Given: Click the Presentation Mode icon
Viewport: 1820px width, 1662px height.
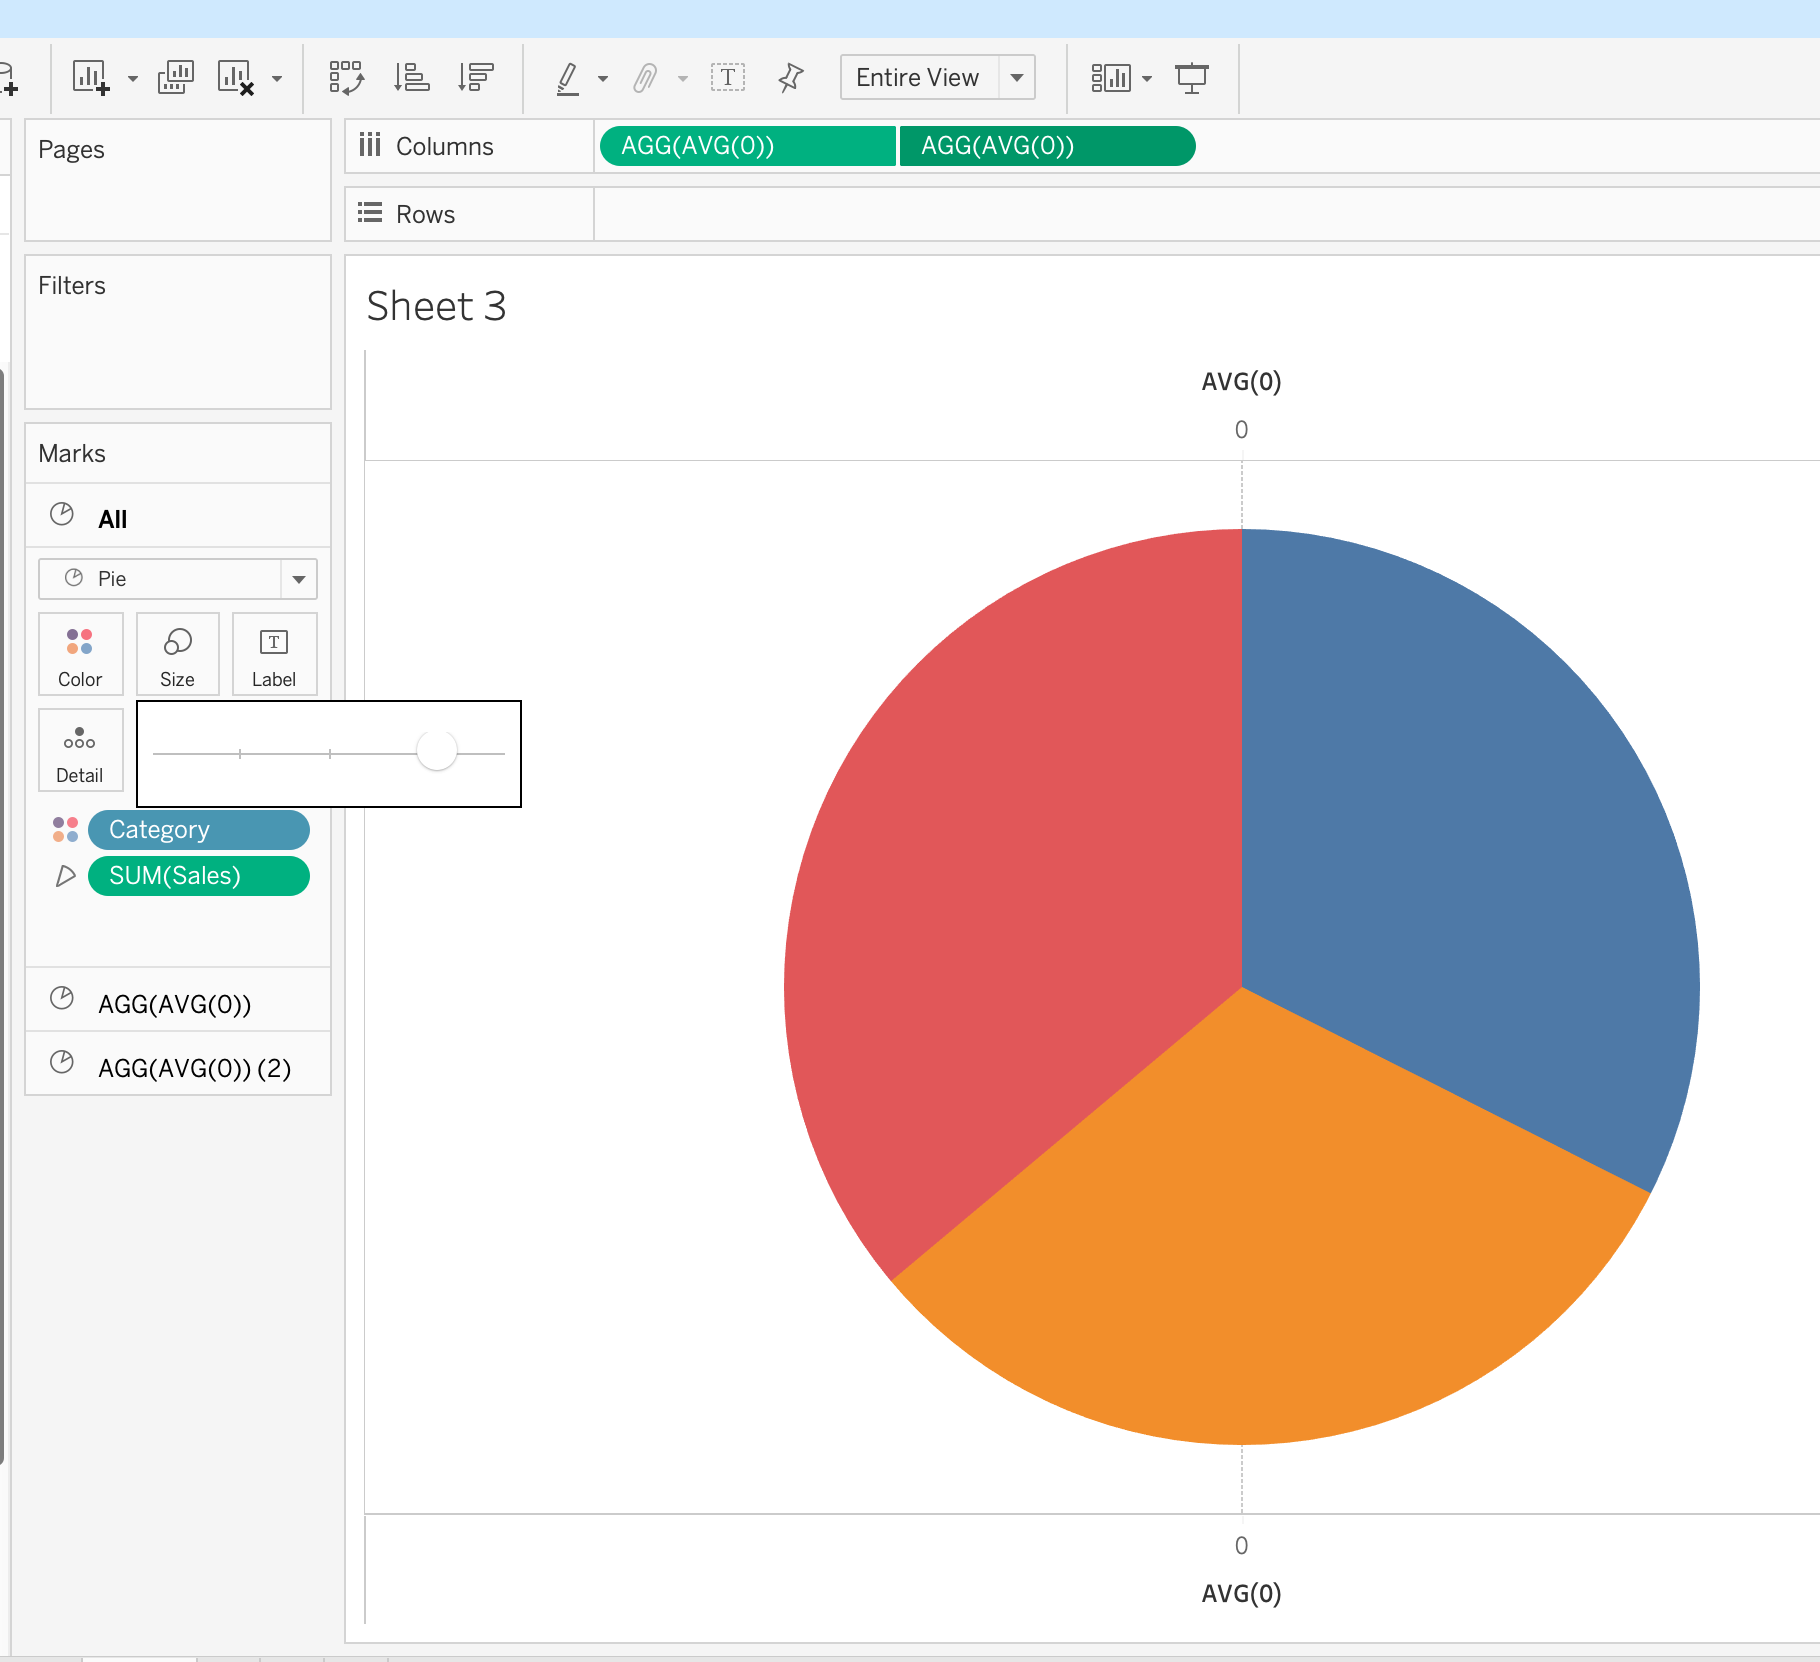Looking at the screenshot, I should click(x=1192, y=78).
